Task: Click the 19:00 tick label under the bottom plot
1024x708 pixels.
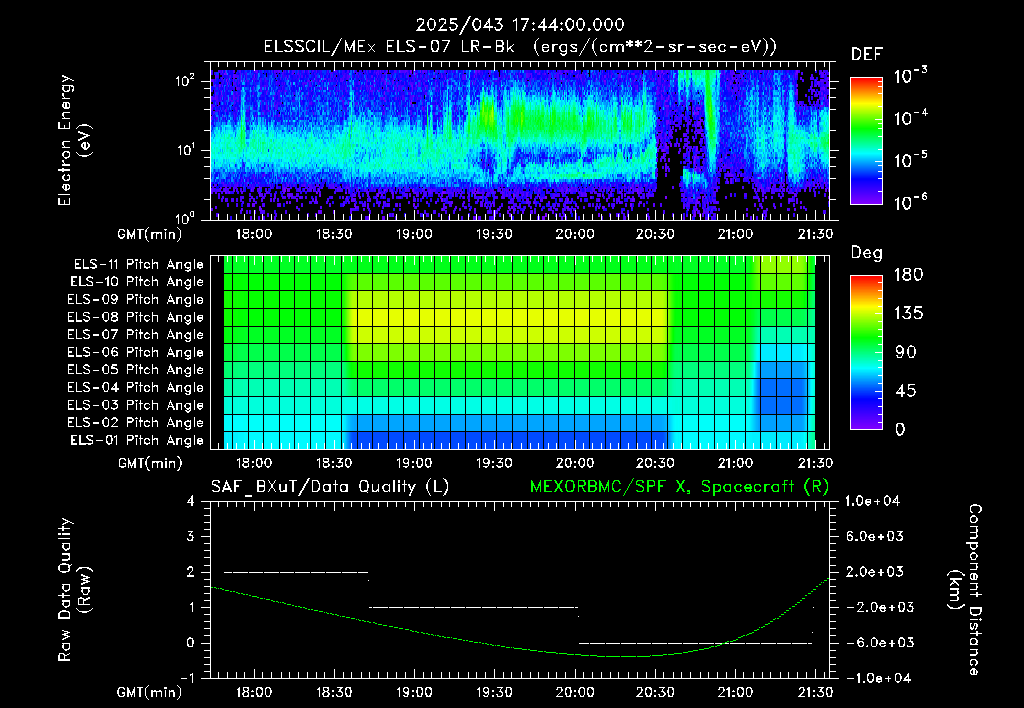Action: 413,692
